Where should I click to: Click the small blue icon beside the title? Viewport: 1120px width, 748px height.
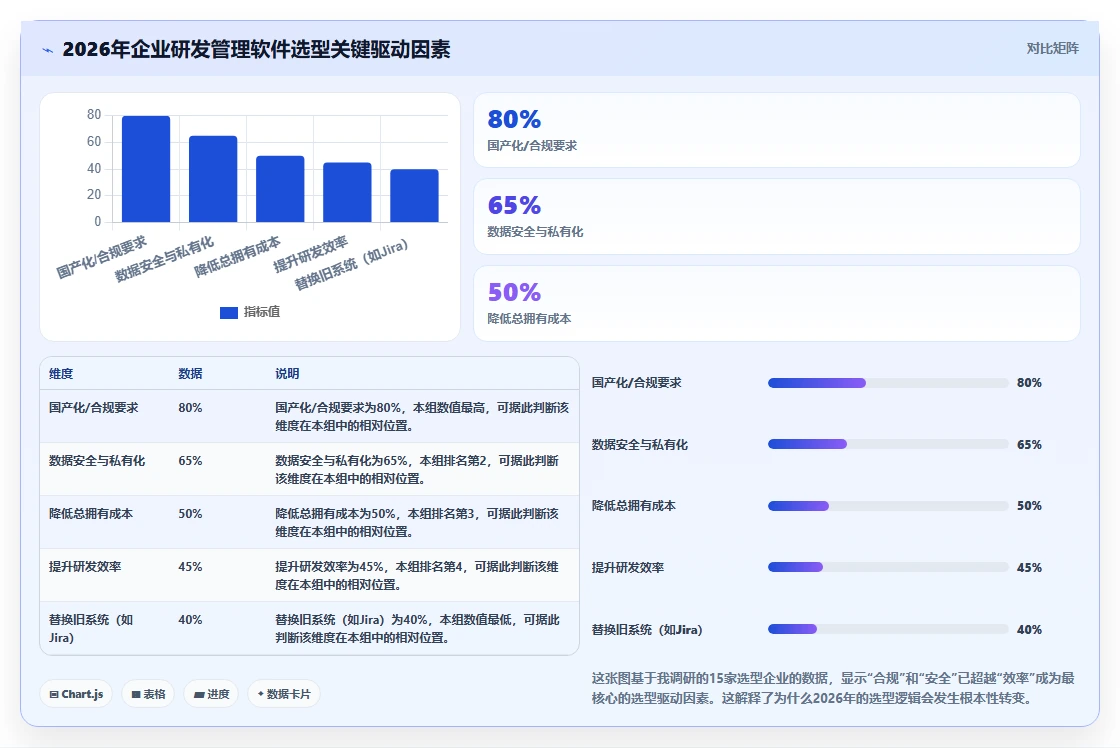(x=48, y=50)
